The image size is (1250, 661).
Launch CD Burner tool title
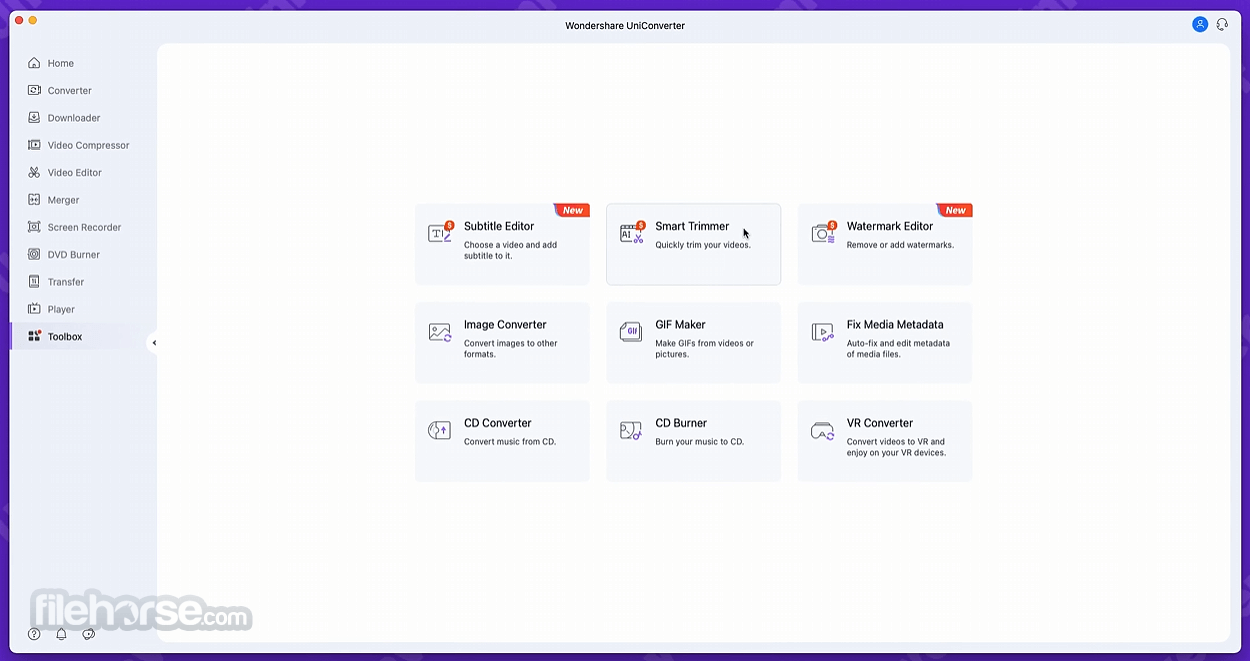[x=681, y=423]
